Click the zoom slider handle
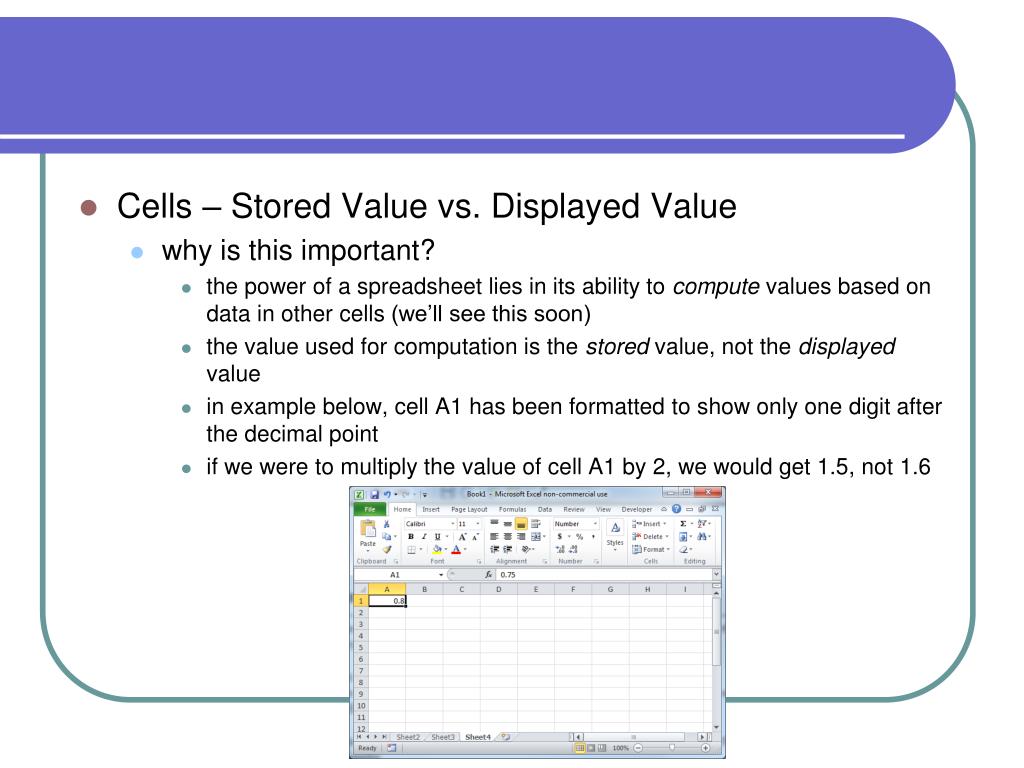 pyautogui.click(x=671, y=748)
